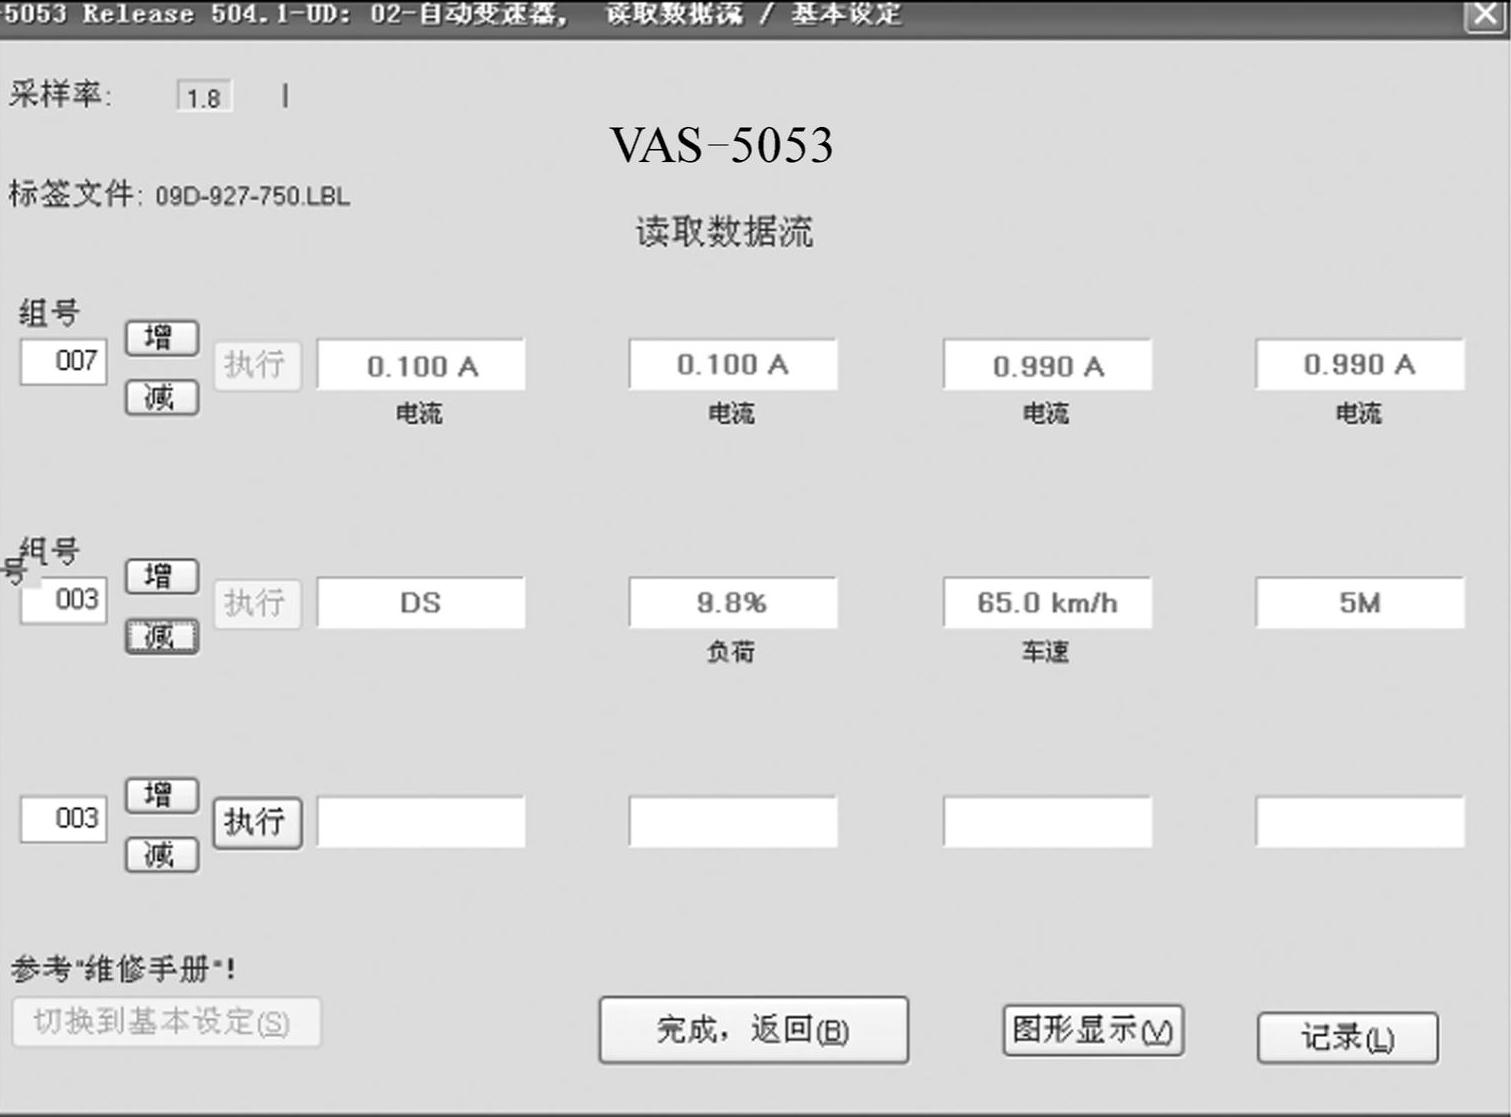Select the rightmost 0.990 A current value
1511x1117 pixels.
tap(1360, 365)
